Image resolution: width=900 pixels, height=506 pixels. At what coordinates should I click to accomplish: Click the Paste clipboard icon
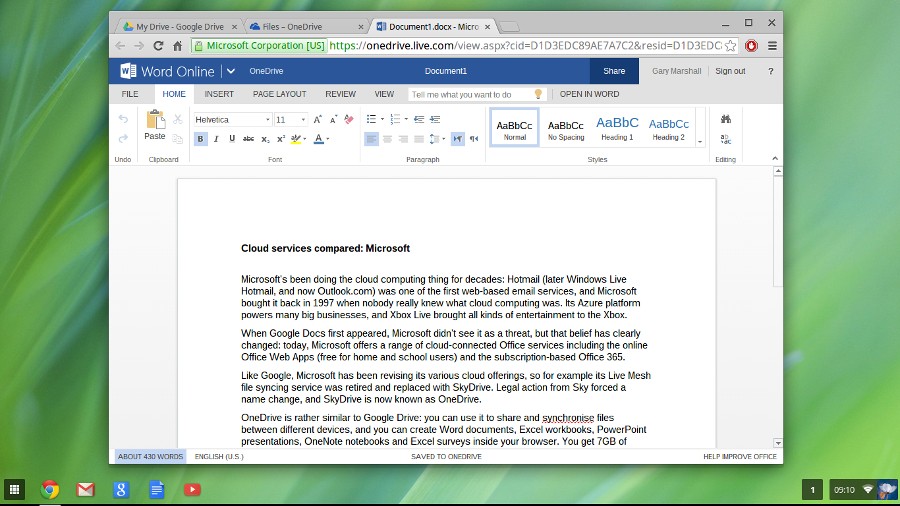(x=155, y=121)
